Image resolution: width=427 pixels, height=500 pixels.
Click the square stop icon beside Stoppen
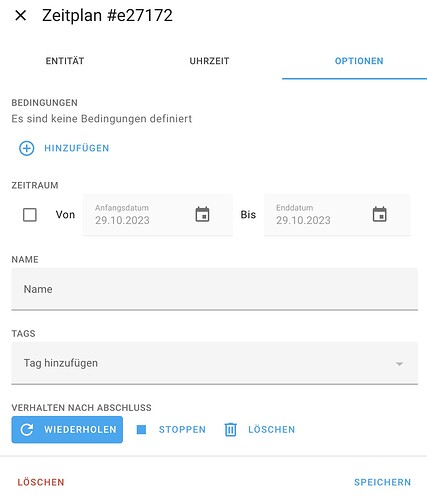coord(141,430)
